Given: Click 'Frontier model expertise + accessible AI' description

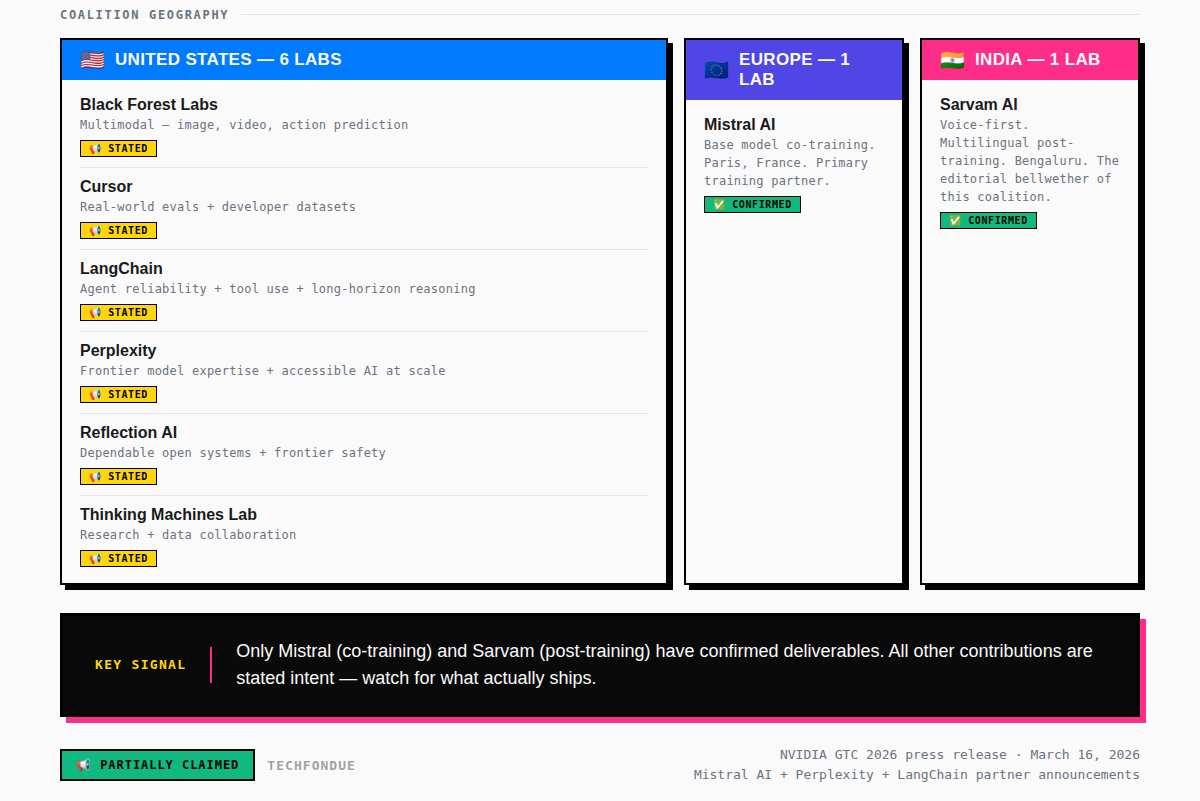Looking at the screenshot, I should (x=263, y=371).
